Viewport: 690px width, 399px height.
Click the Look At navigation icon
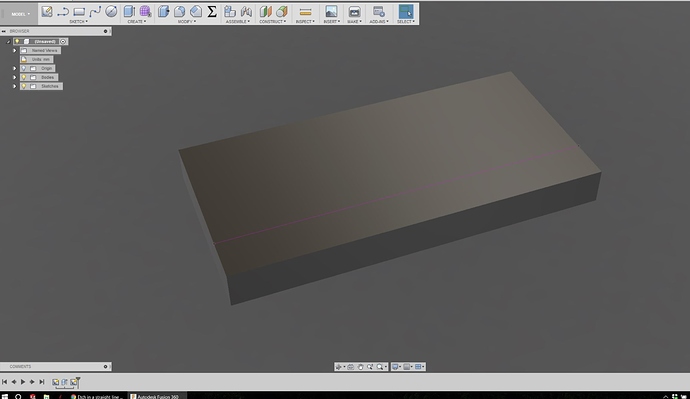click(351, 366)
